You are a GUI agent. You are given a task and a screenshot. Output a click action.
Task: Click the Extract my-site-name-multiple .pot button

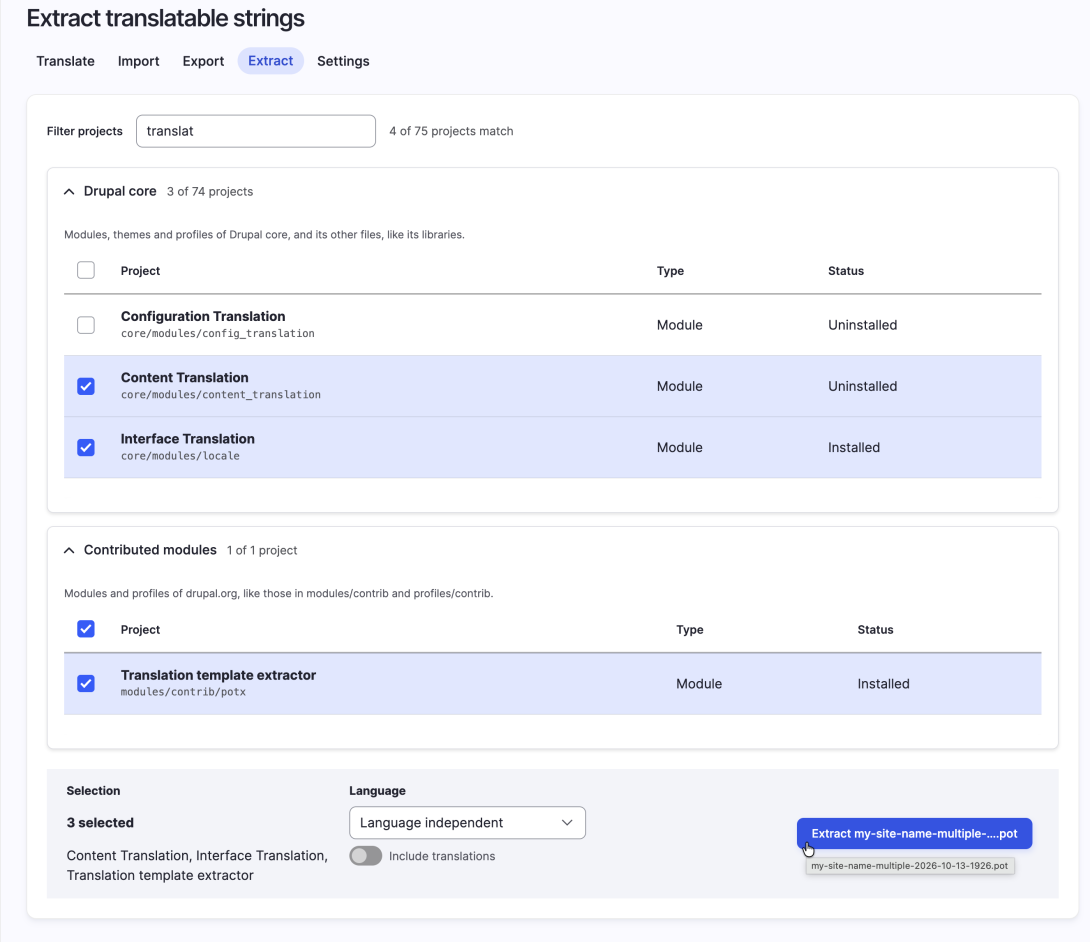click(x=914, y=834)
